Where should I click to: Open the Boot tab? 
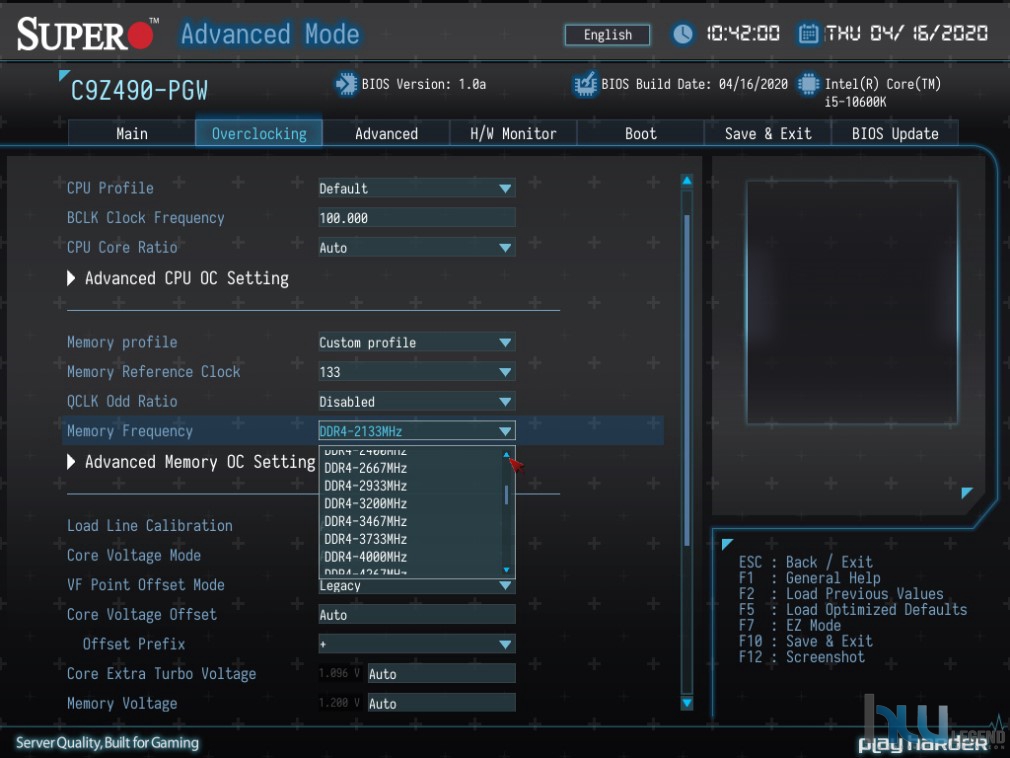640,133
